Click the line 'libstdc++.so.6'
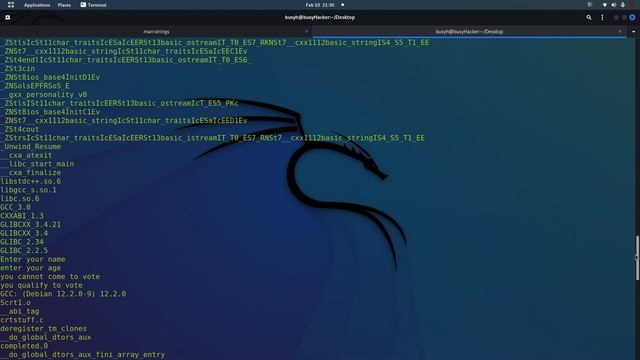This screenshot has width=640, height=360. point(31,181)
